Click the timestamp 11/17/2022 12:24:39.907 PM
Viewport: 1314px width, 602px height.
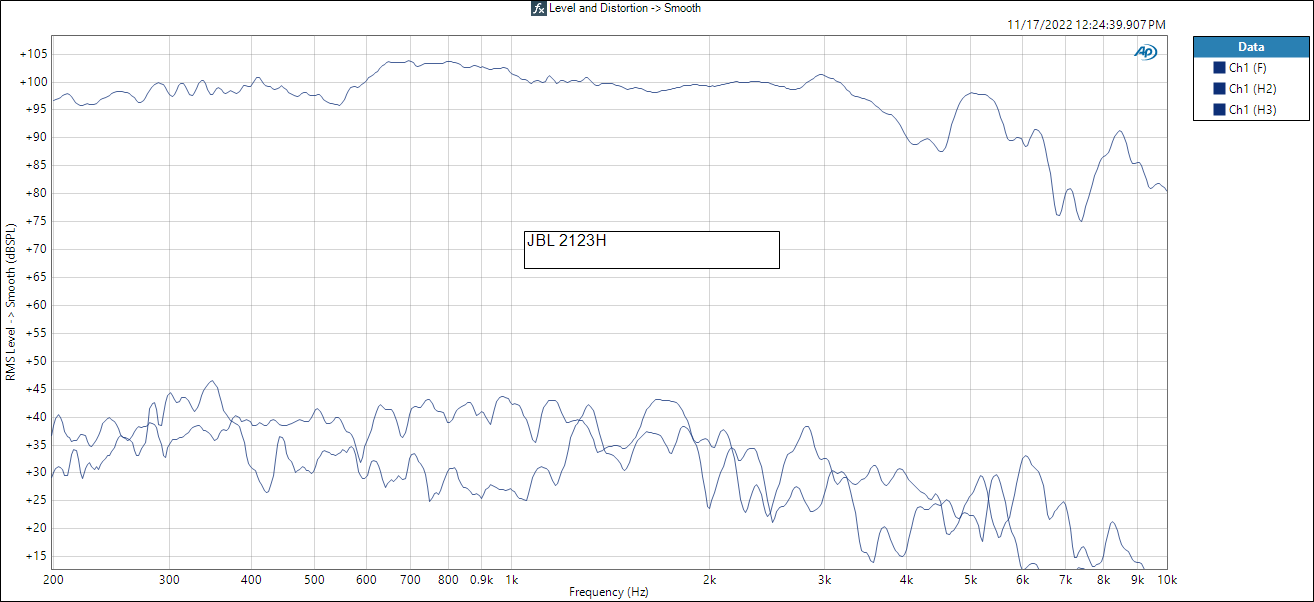(1086, 25)
